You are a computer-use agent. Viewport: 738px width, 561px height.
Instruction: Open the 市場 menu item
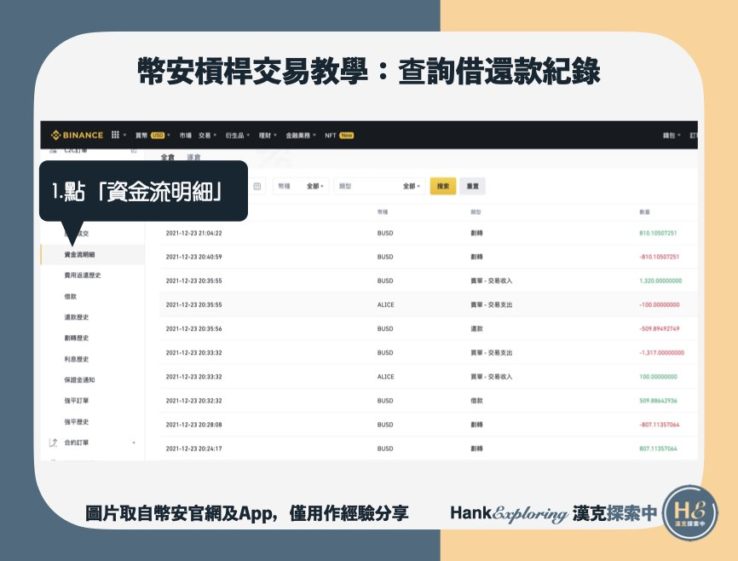(185, 136)
